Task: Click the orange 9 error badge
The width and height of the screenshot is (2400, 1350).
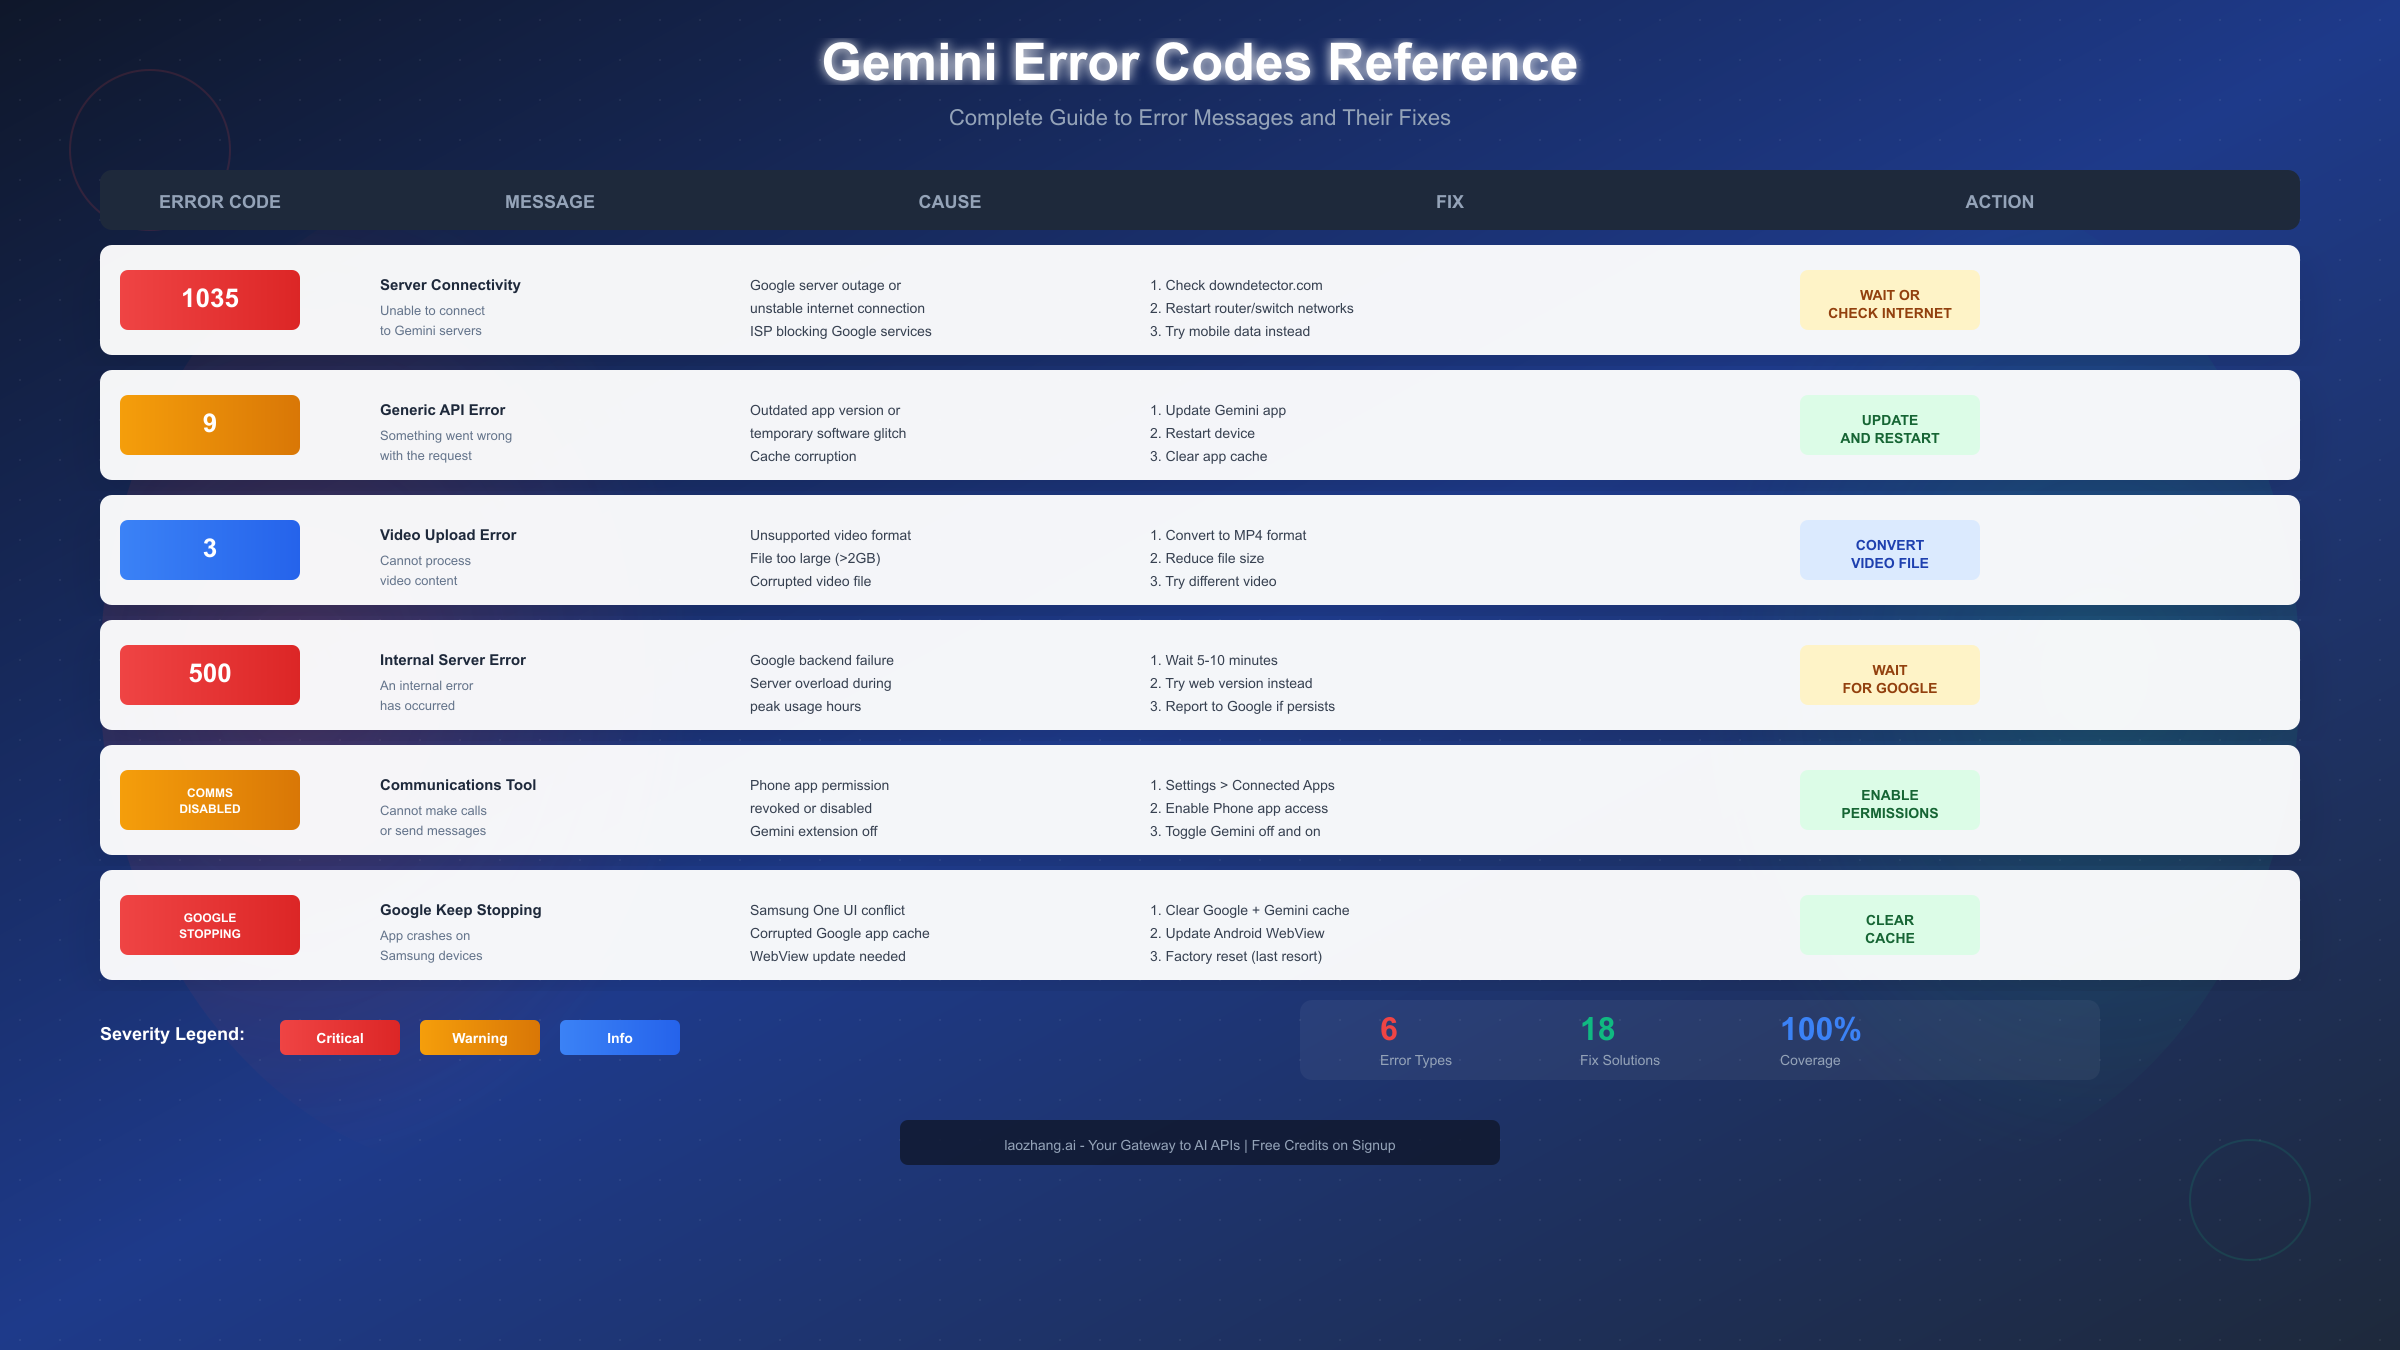Action: [209, 424]
